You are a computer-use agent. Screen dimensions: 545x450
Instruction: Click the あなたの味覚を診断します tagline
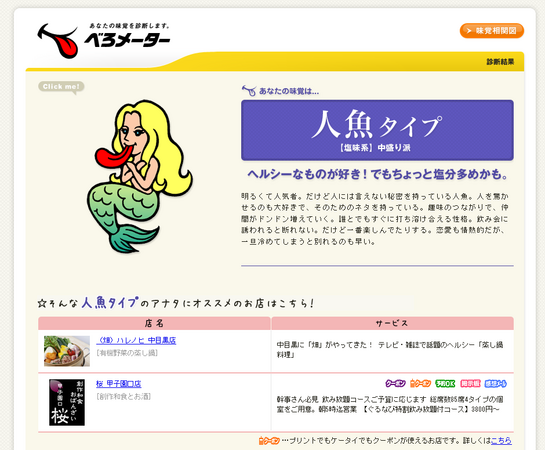(130, 26)
